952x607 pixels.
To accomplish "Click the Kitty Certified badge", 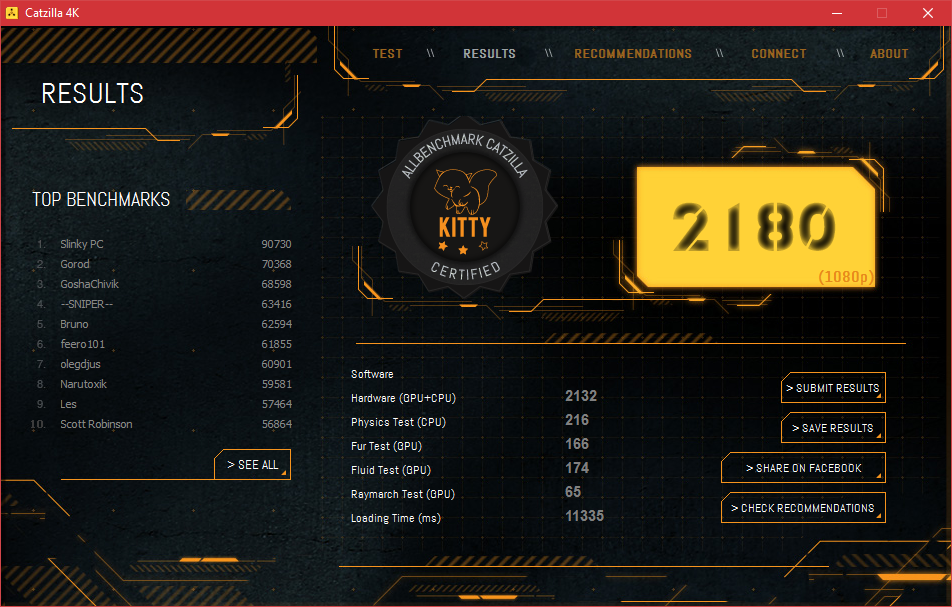I will tap(464, 206).
